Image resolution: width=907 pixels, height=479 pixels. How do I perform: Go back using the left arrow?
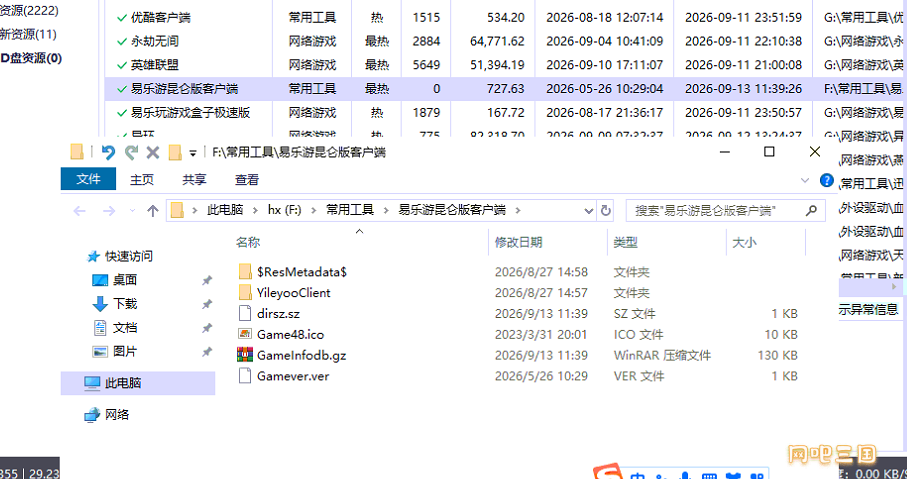79,211
